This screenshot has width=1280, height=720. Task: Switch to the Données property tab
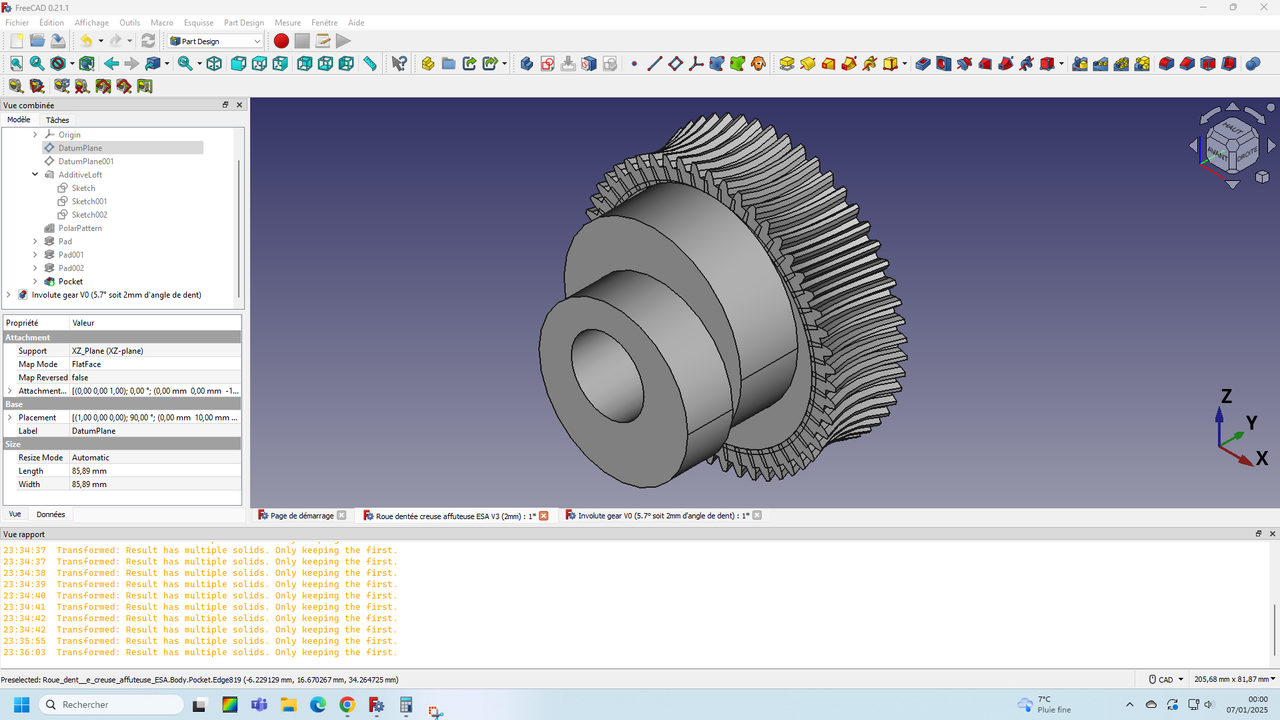pos(50,514)
